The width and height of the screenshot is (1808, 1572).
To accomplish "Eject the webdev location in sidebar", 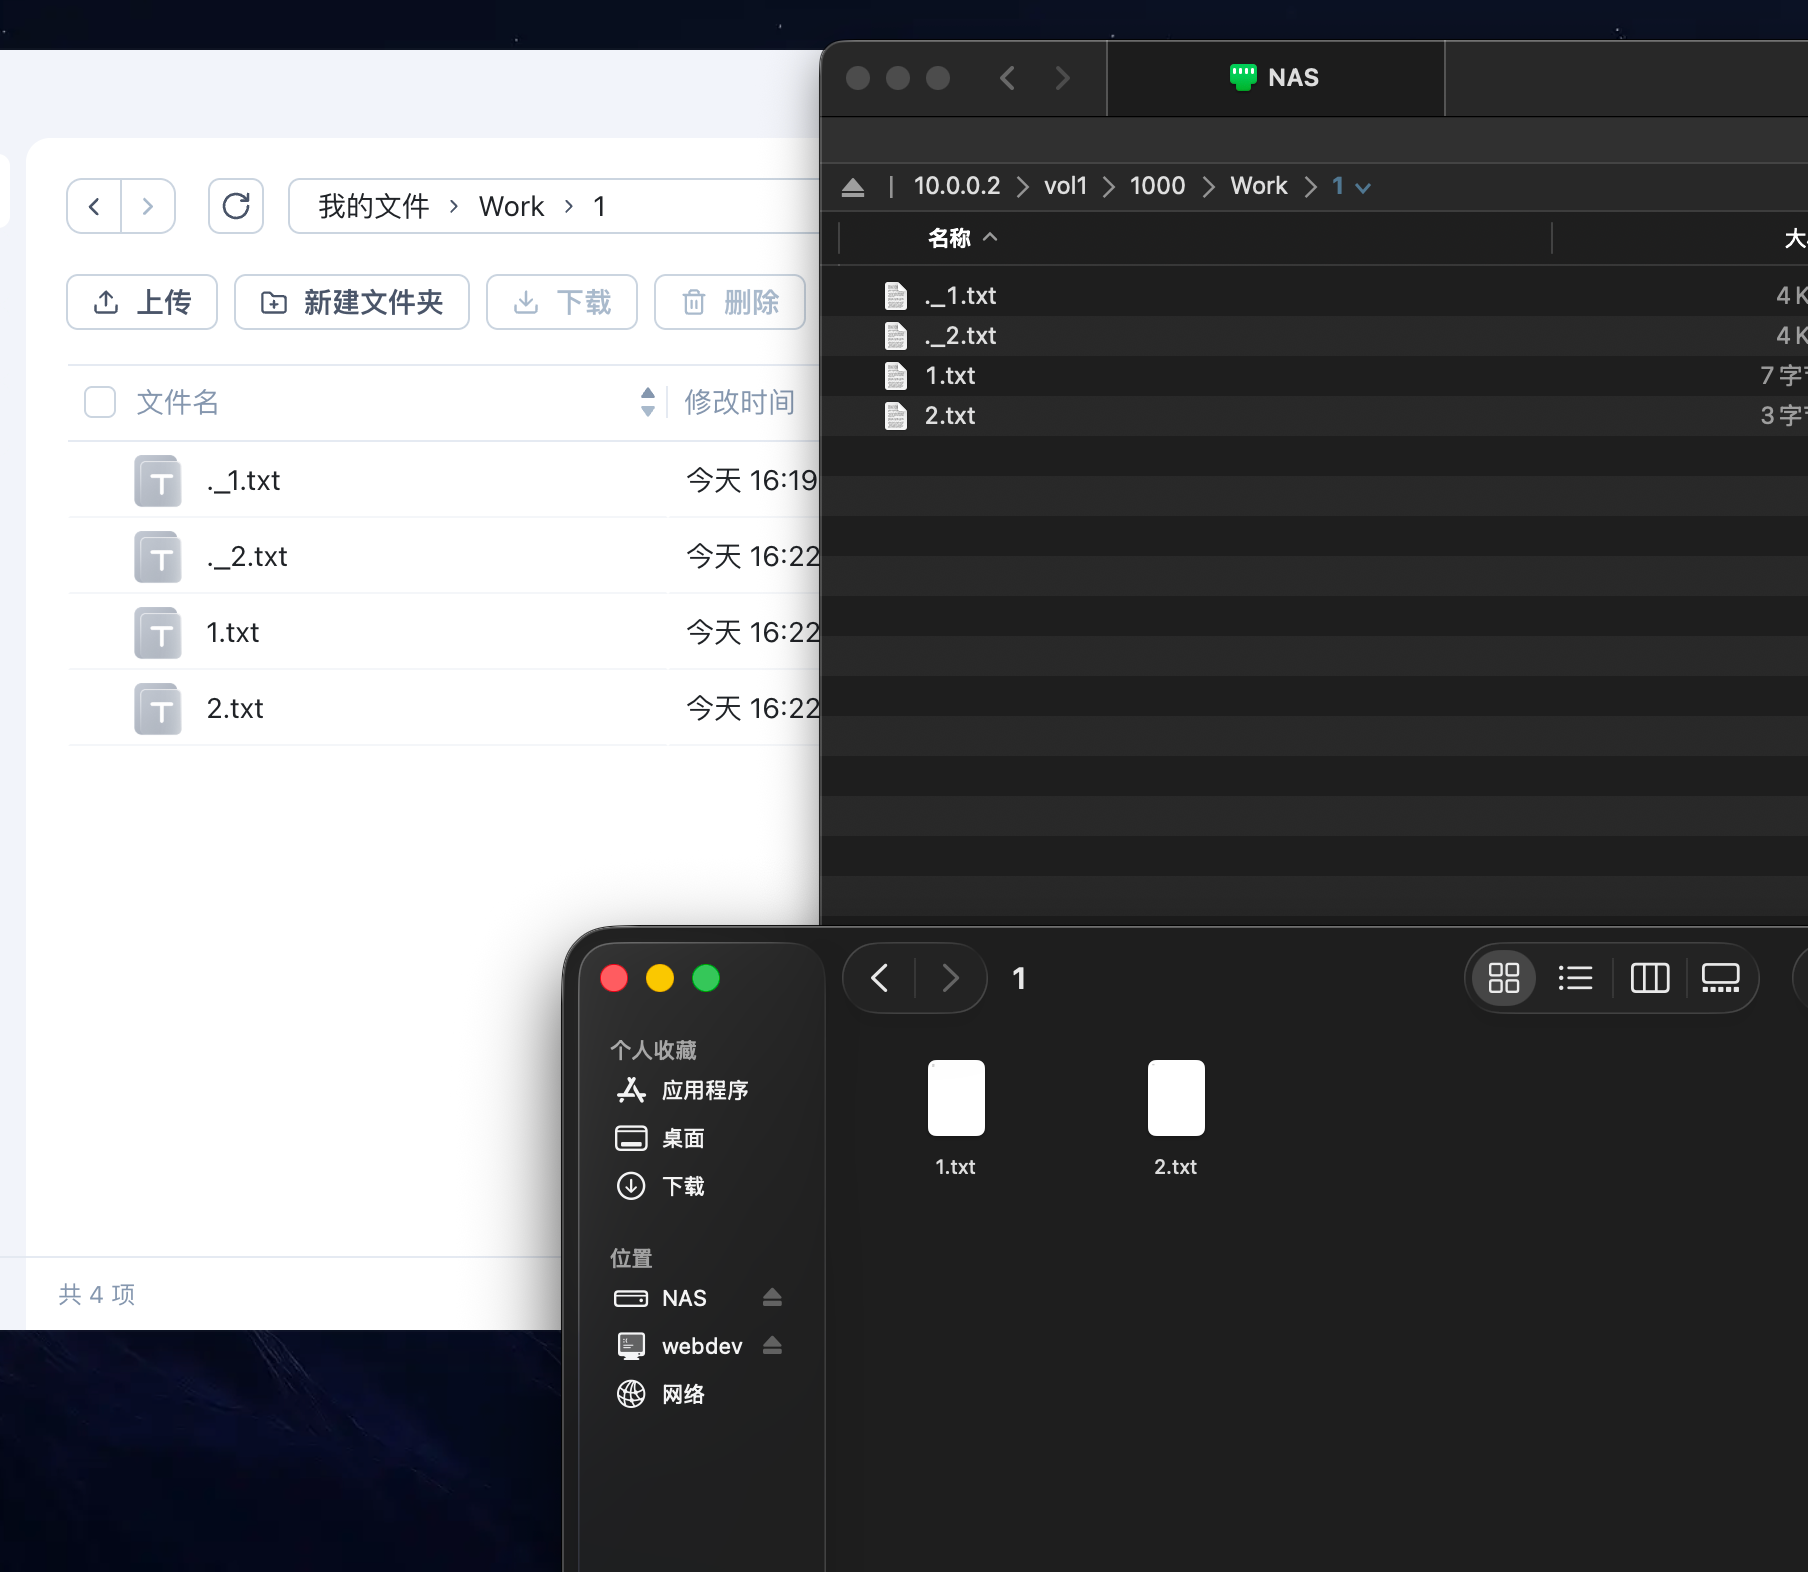I will point(772,1346).
